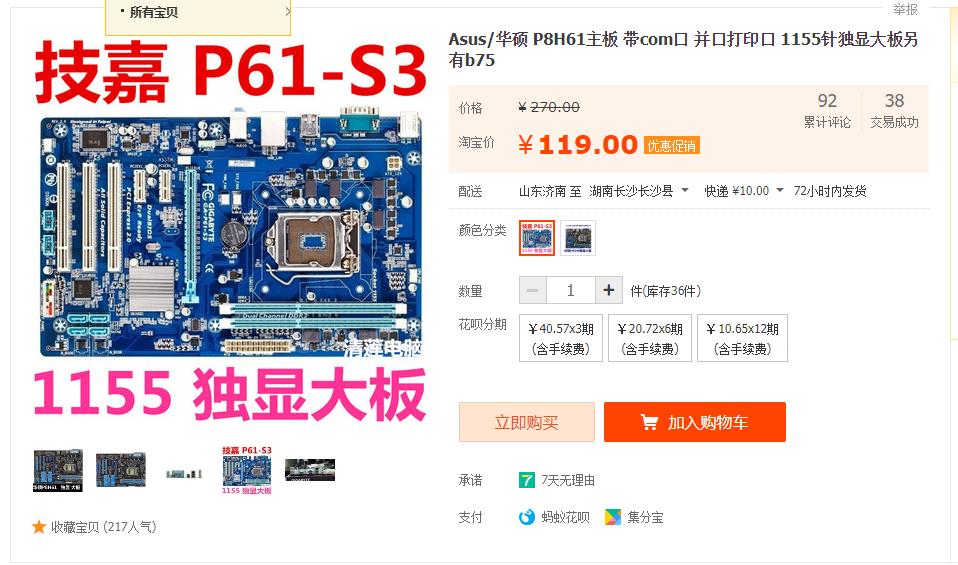Choose the ¥10.65x12期 installment plan
Image resolution: width=958 pixels, height=565 pixels.
742,338
